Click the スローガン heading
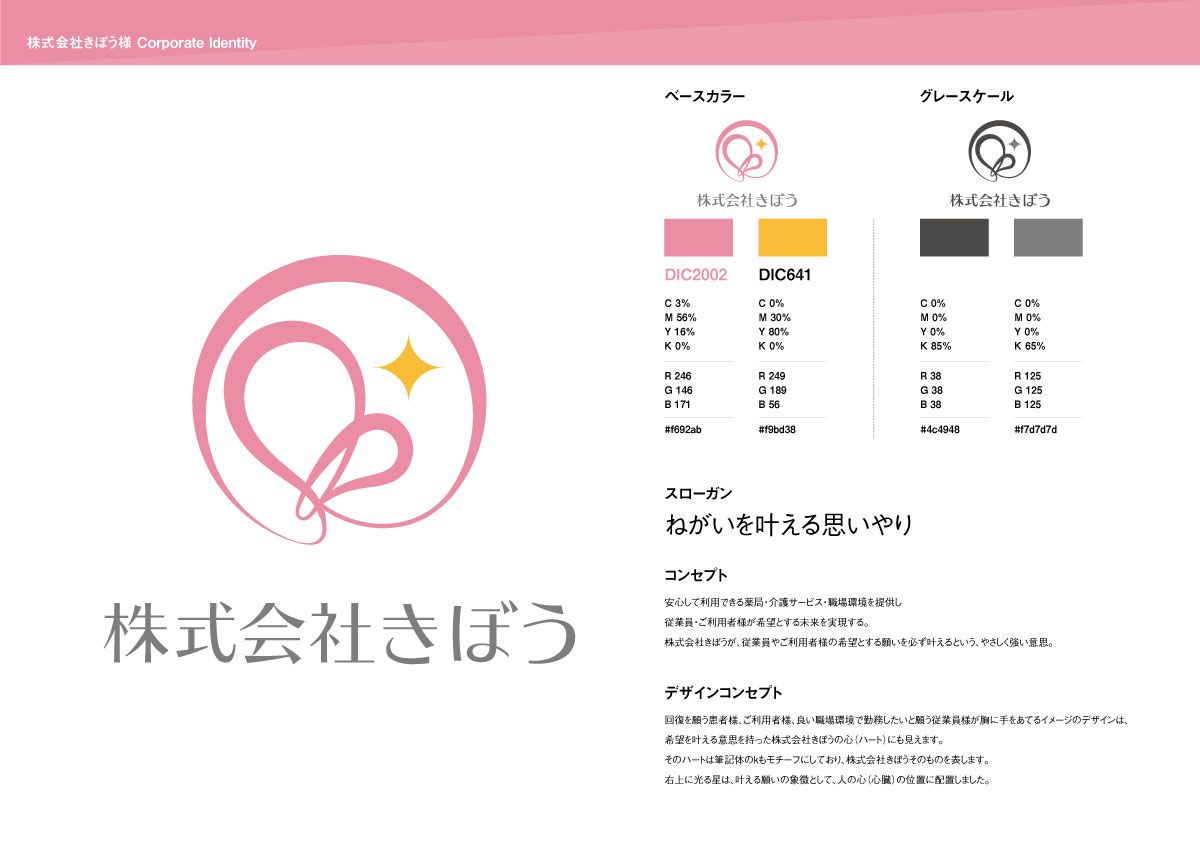1200x848 pixels. tap(698, 494)
